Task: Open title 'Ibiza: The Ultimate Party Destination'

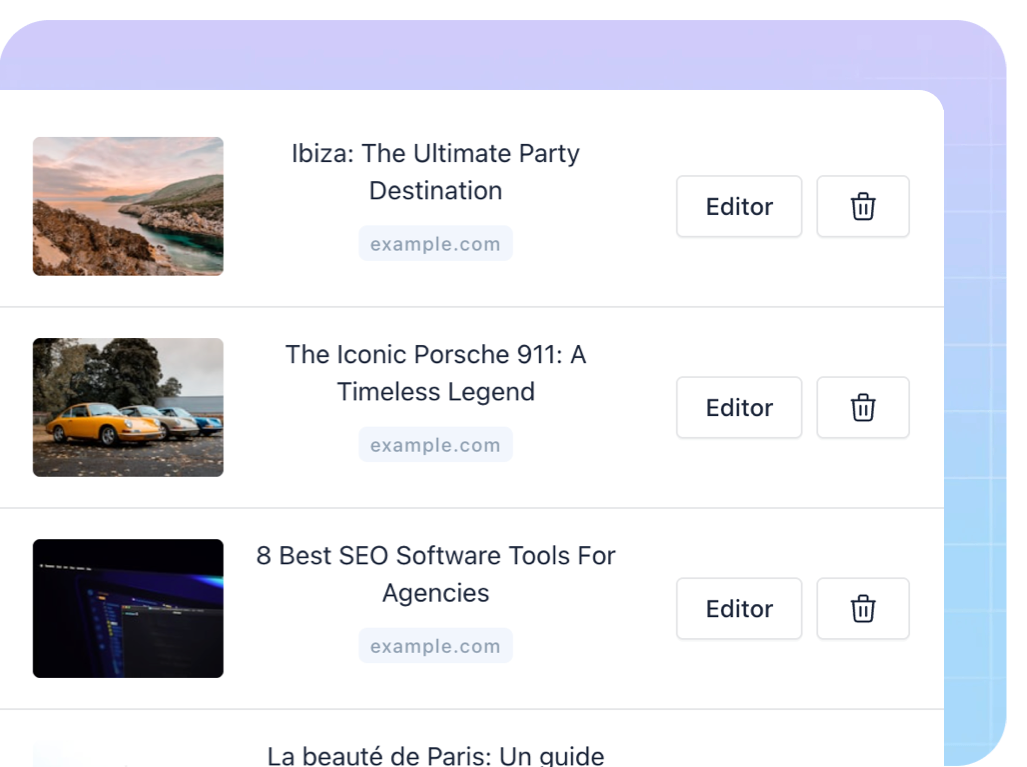Action: pyautogui.click(x=435, y=172)
